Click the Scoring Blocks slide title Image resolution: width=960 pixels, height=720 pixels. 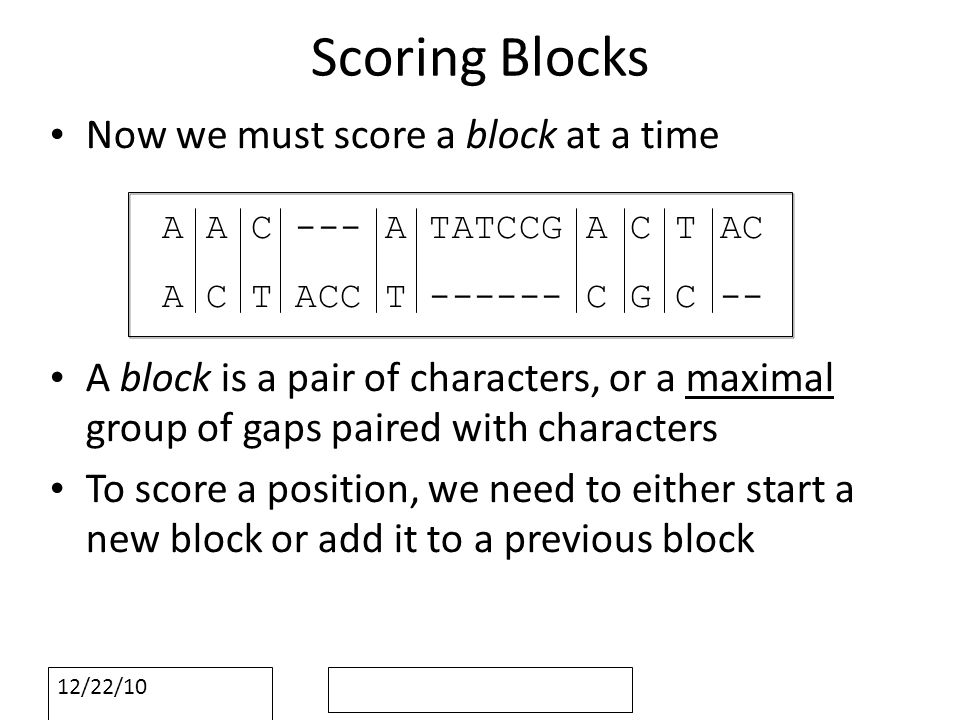pyautogui.click(x=479, y=58)
